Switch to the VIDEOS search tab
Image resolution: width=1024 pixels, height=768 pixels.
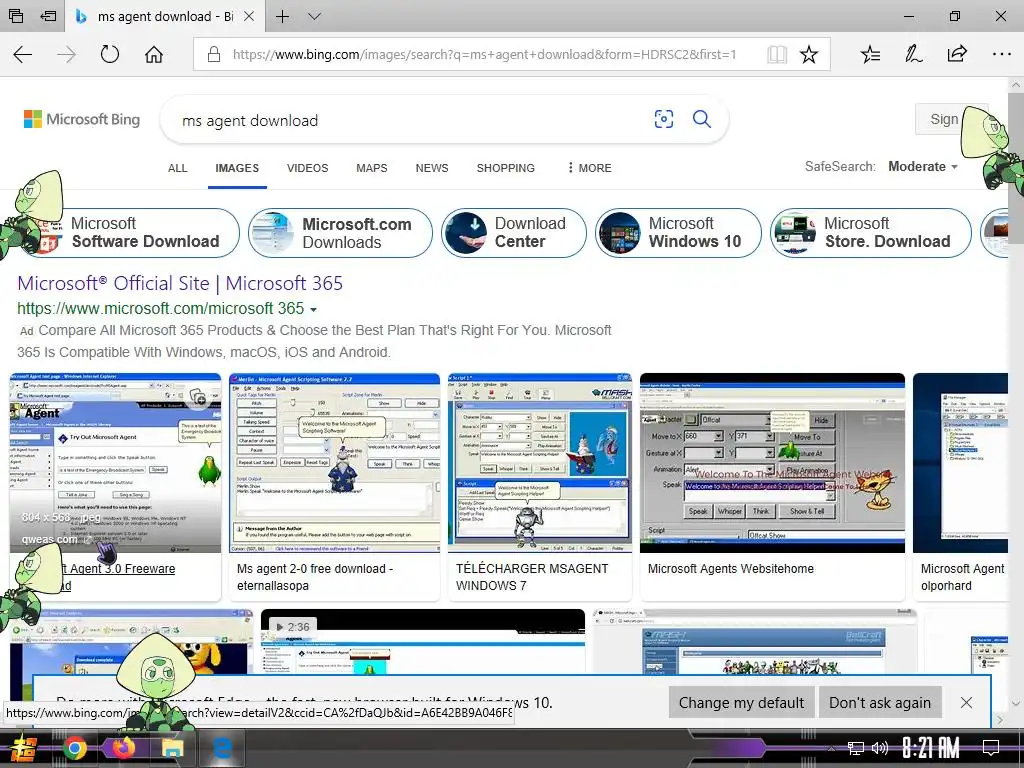pyautogui.click(x=307, y=168)
